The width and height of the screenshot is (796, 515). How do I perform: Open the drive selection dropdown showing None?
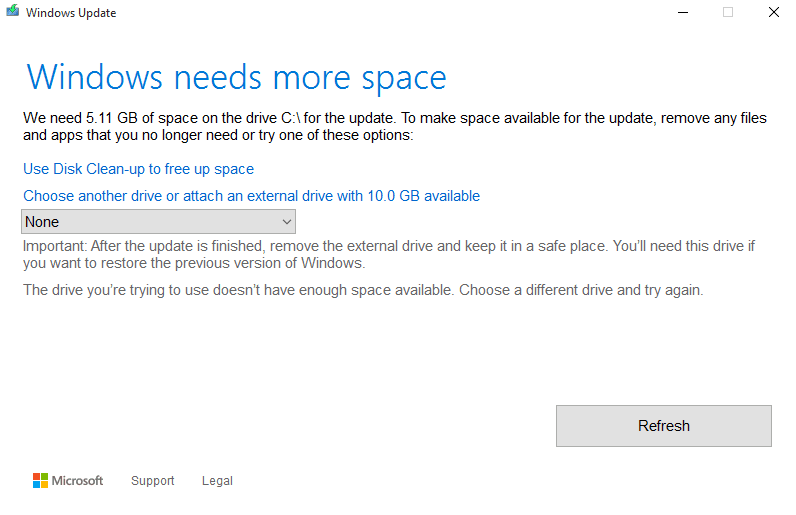158,222
